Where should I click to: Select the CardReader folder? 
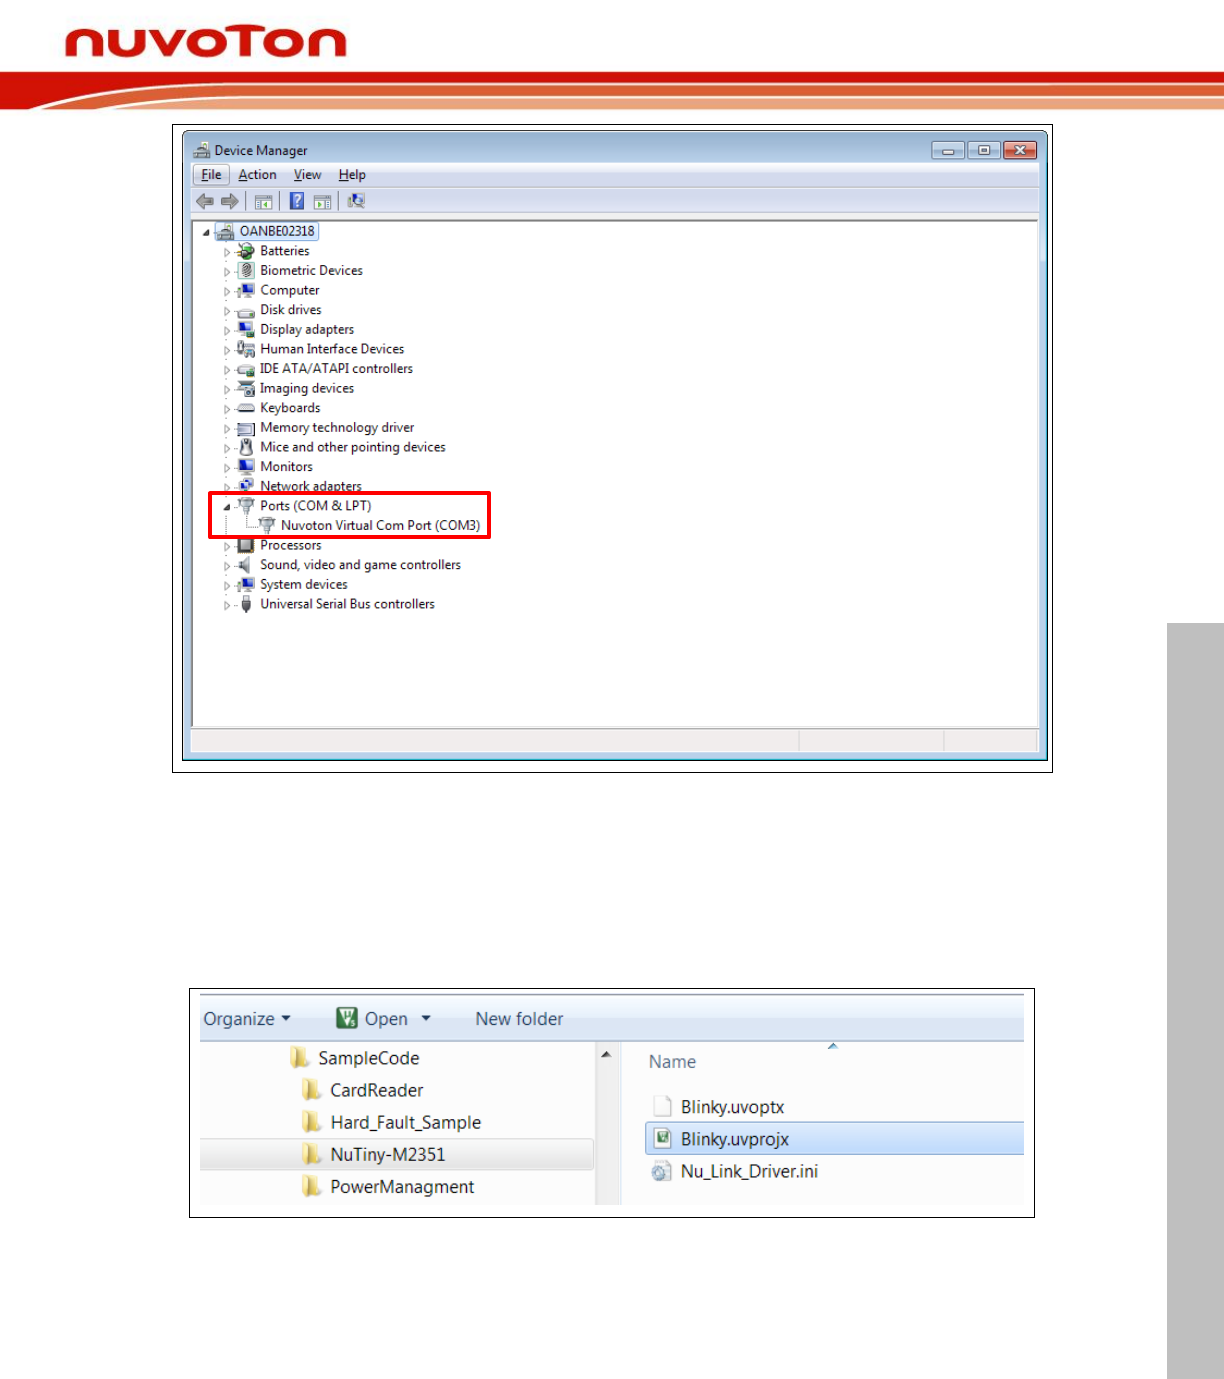coord(376,1090)
